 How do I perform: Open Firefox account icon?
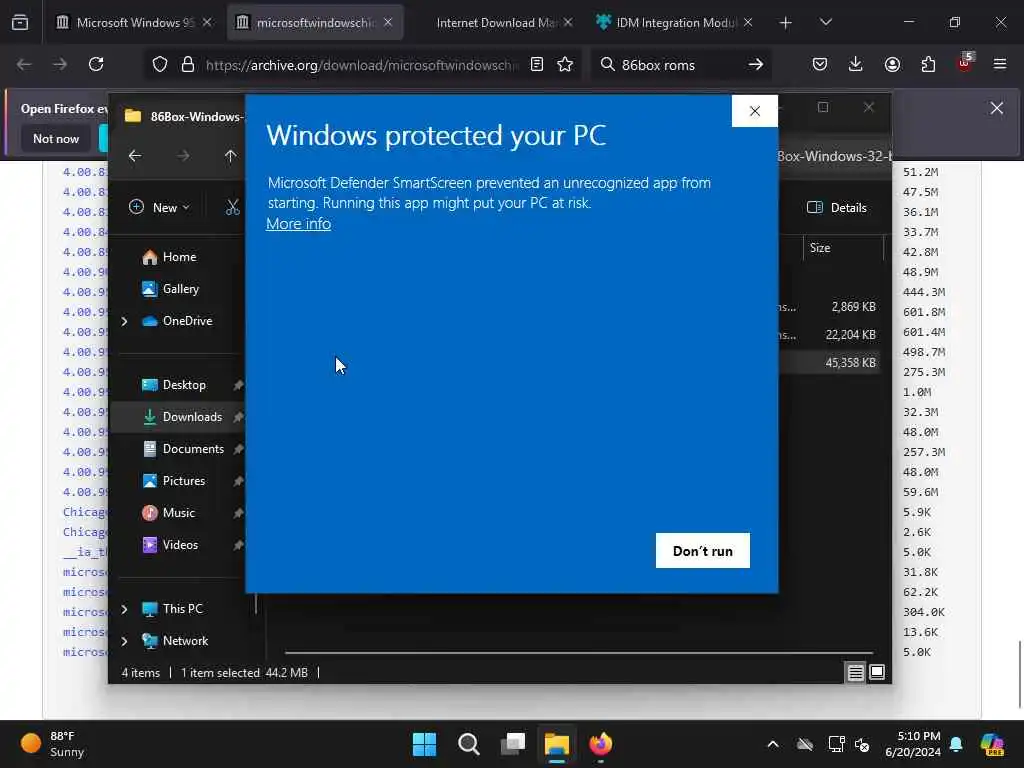click(892, 65)
